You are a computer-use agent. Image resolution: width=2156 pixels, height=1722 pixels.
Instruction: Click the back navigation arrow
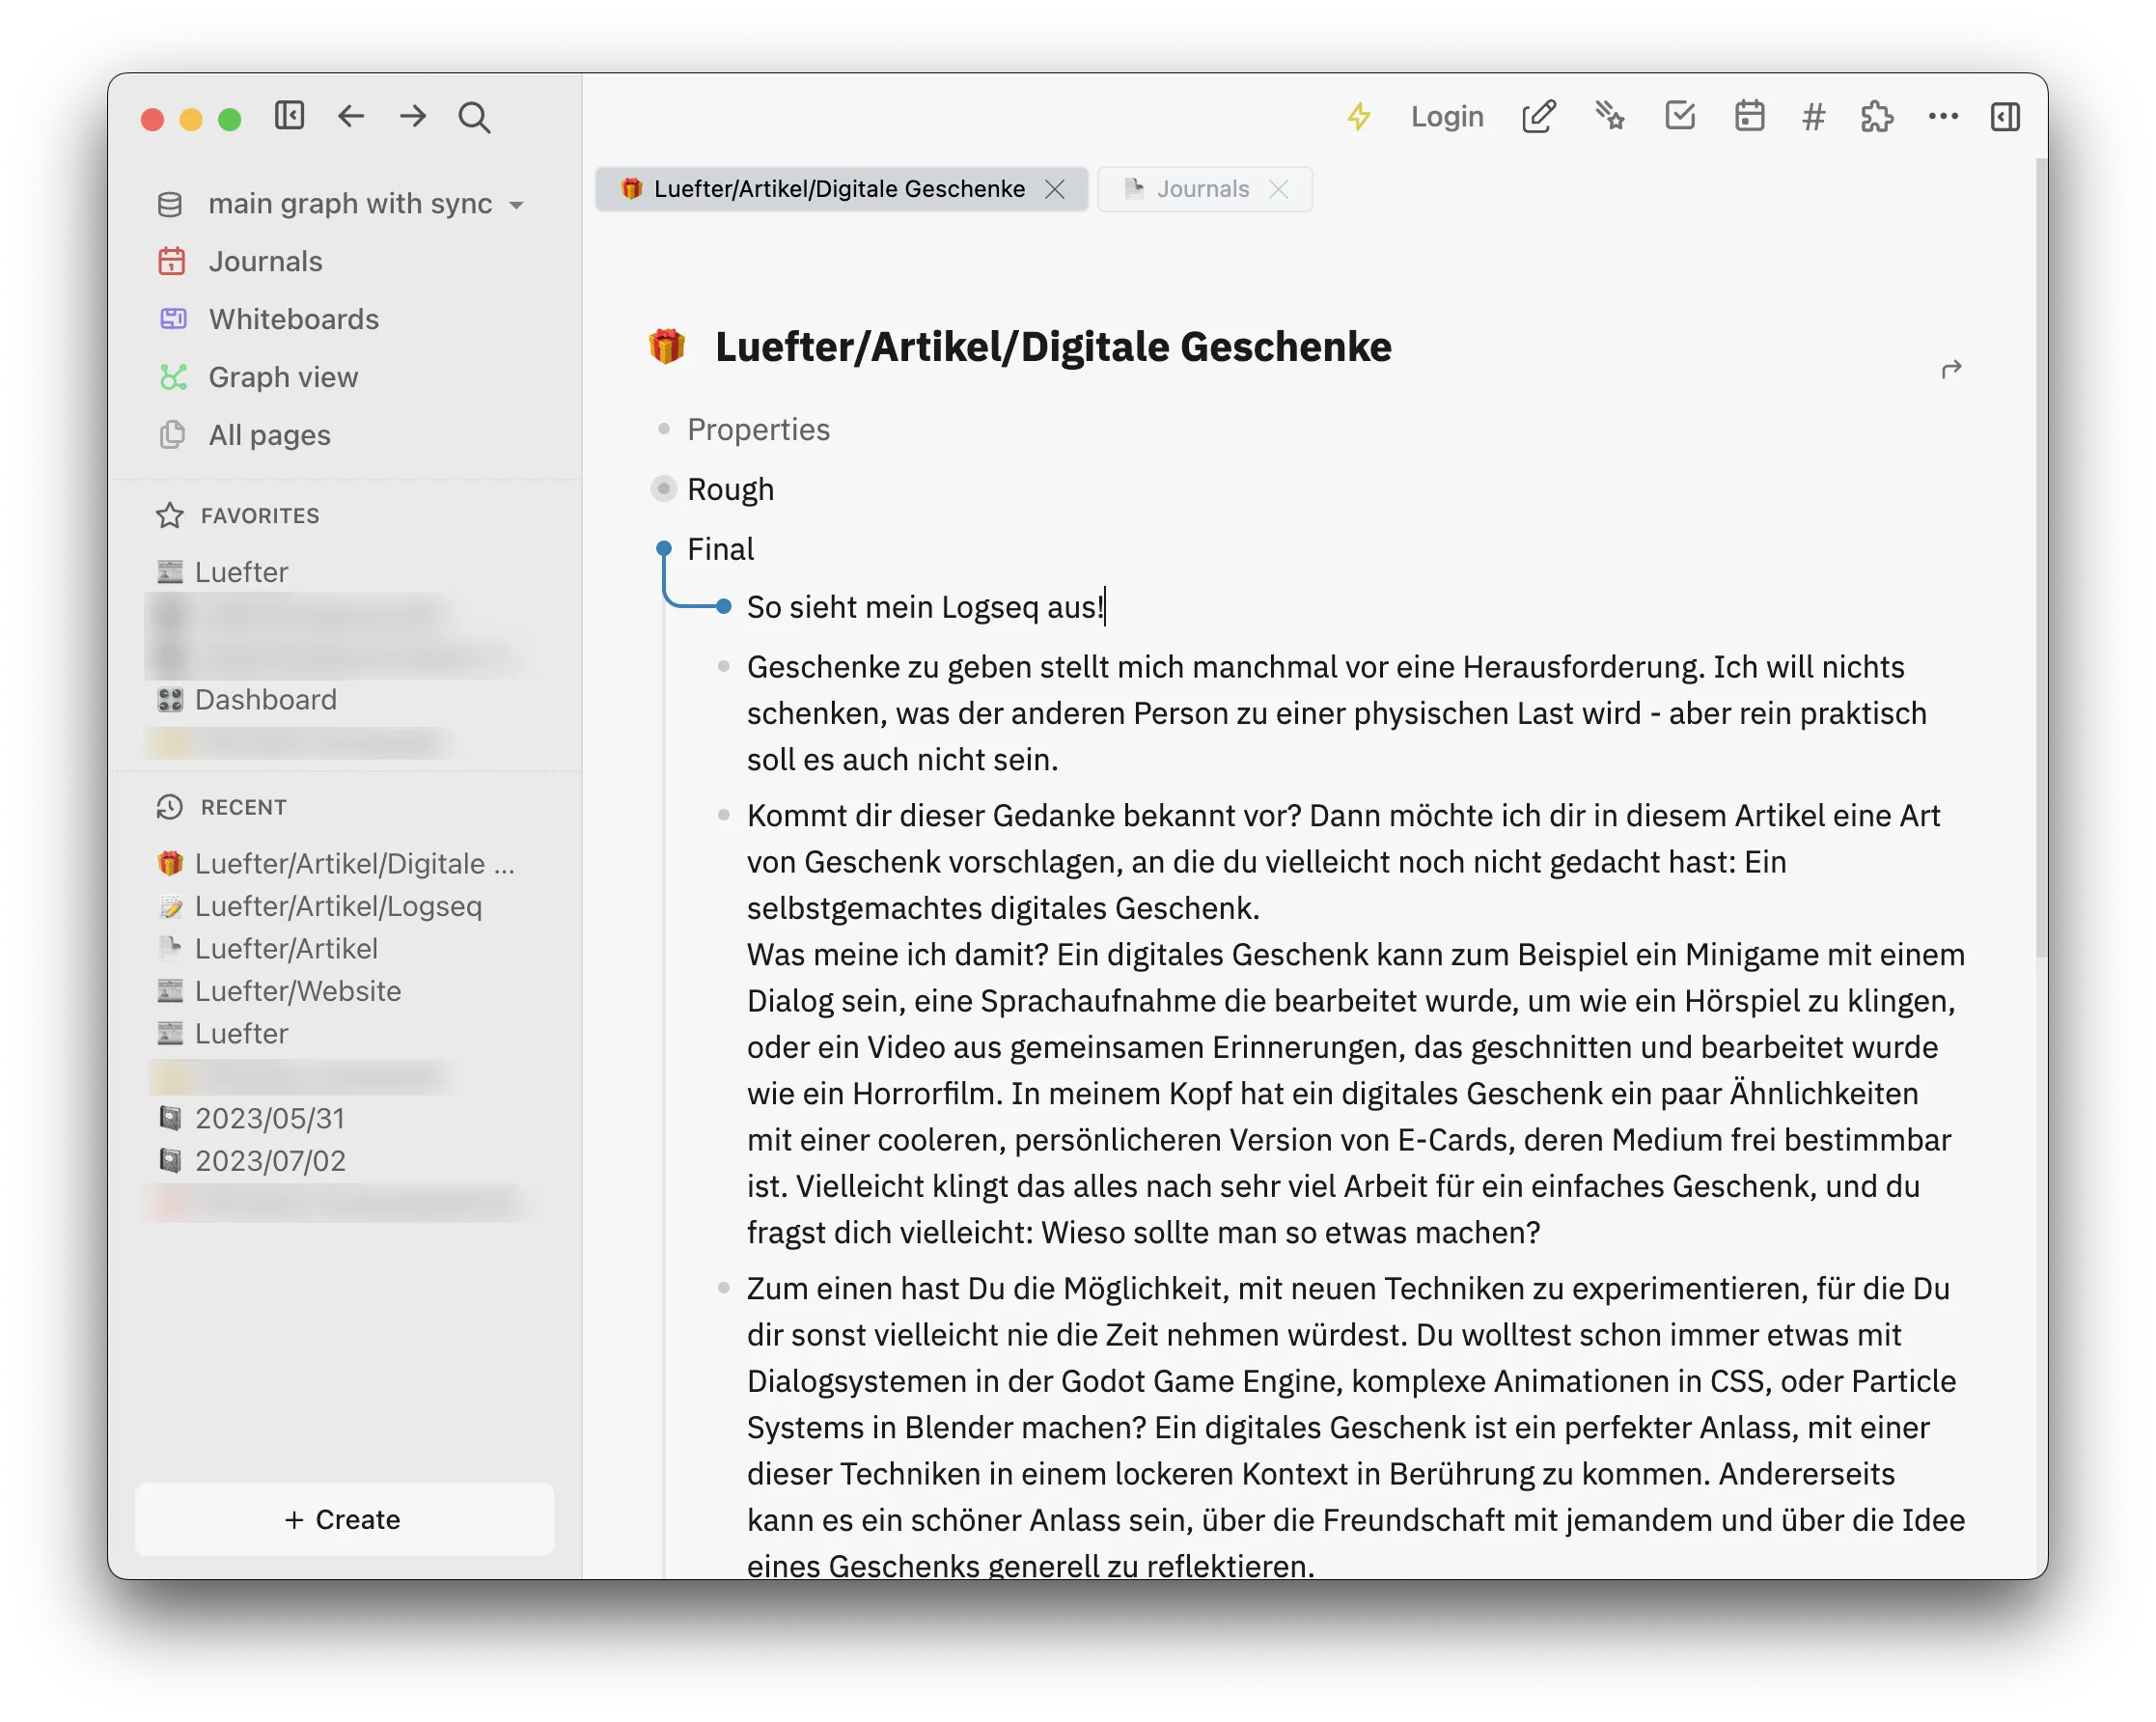351,116
